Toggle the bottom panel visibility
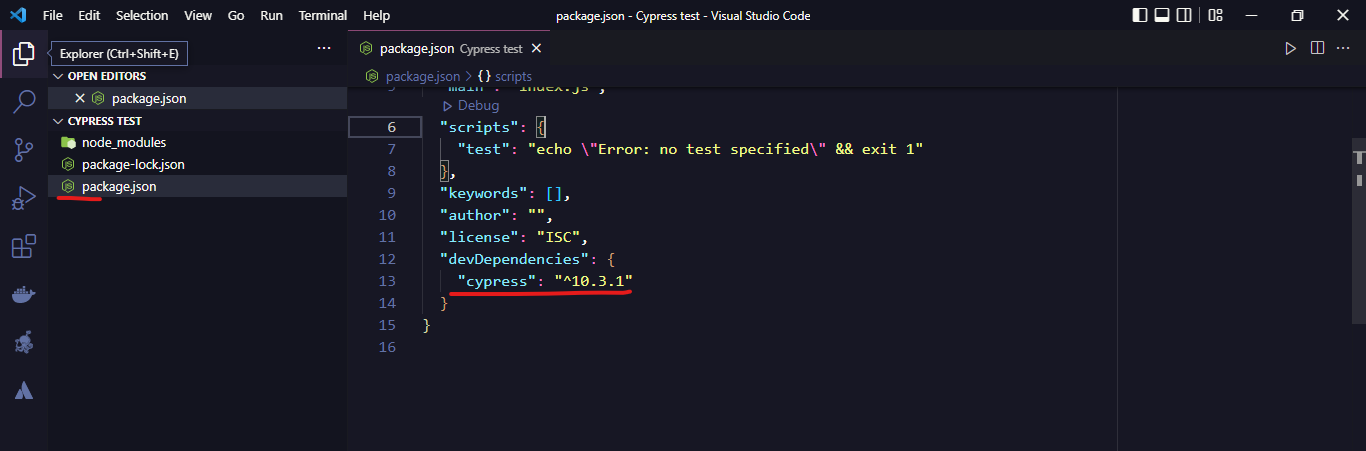This screenshot has width=1366, height=451. 1163,16
